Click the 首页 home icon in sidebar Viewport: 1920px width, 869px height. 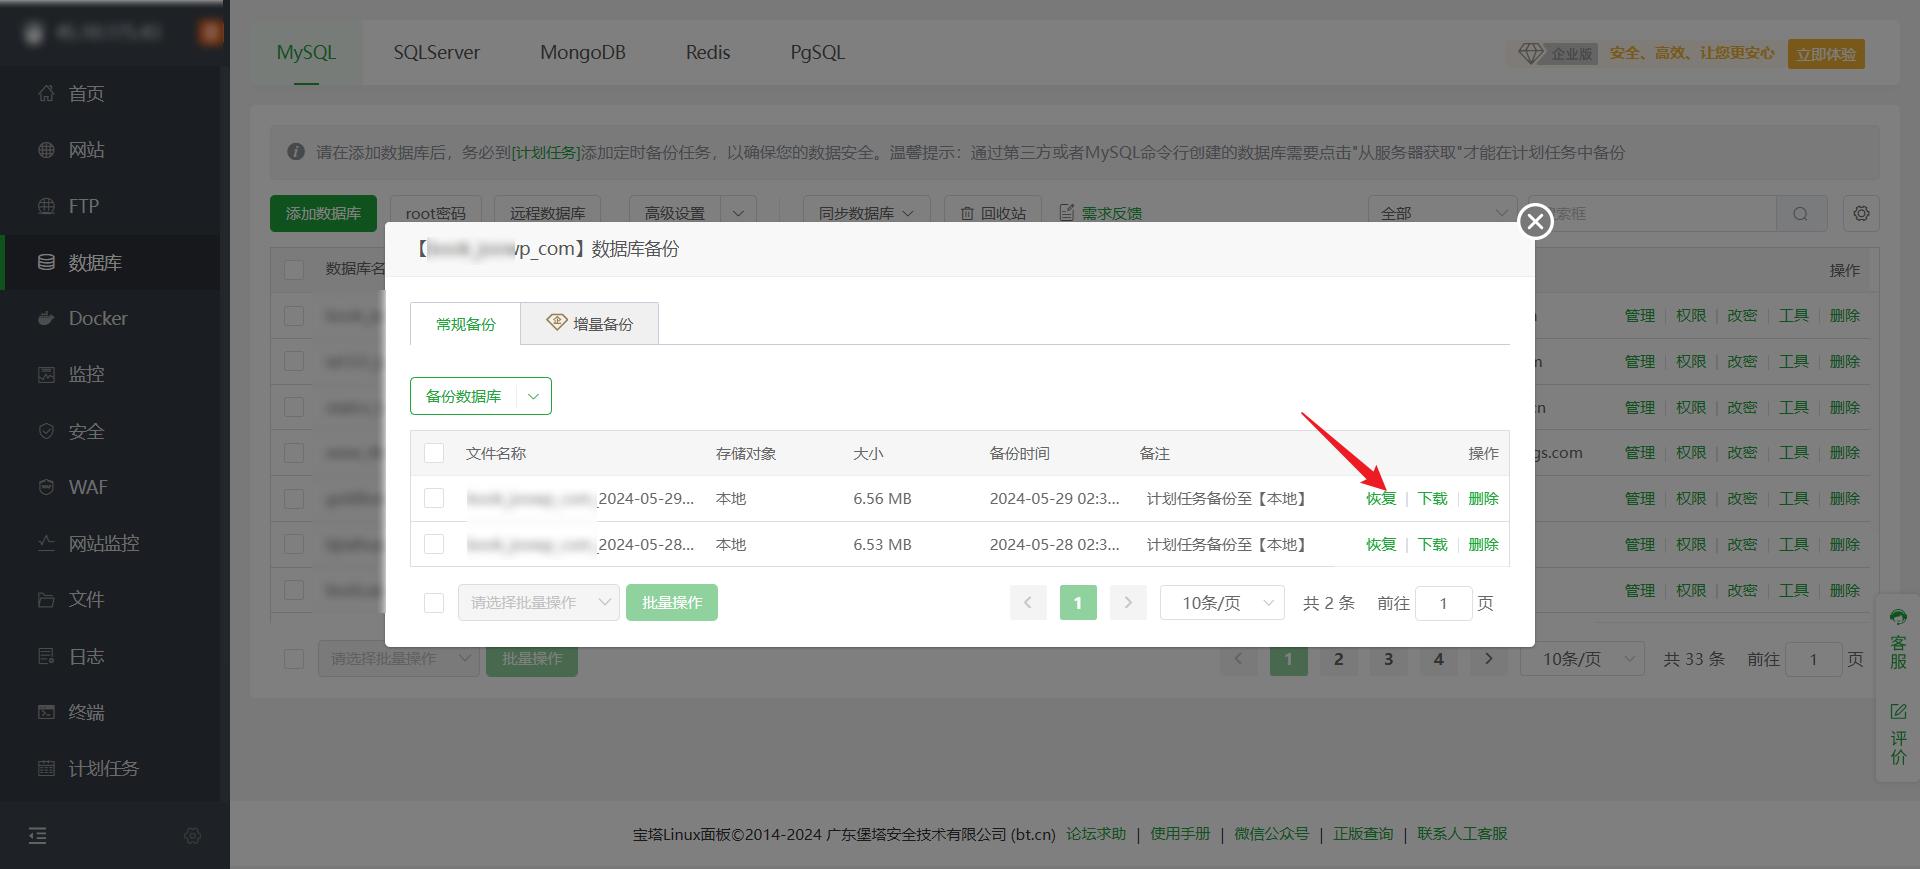46,93
